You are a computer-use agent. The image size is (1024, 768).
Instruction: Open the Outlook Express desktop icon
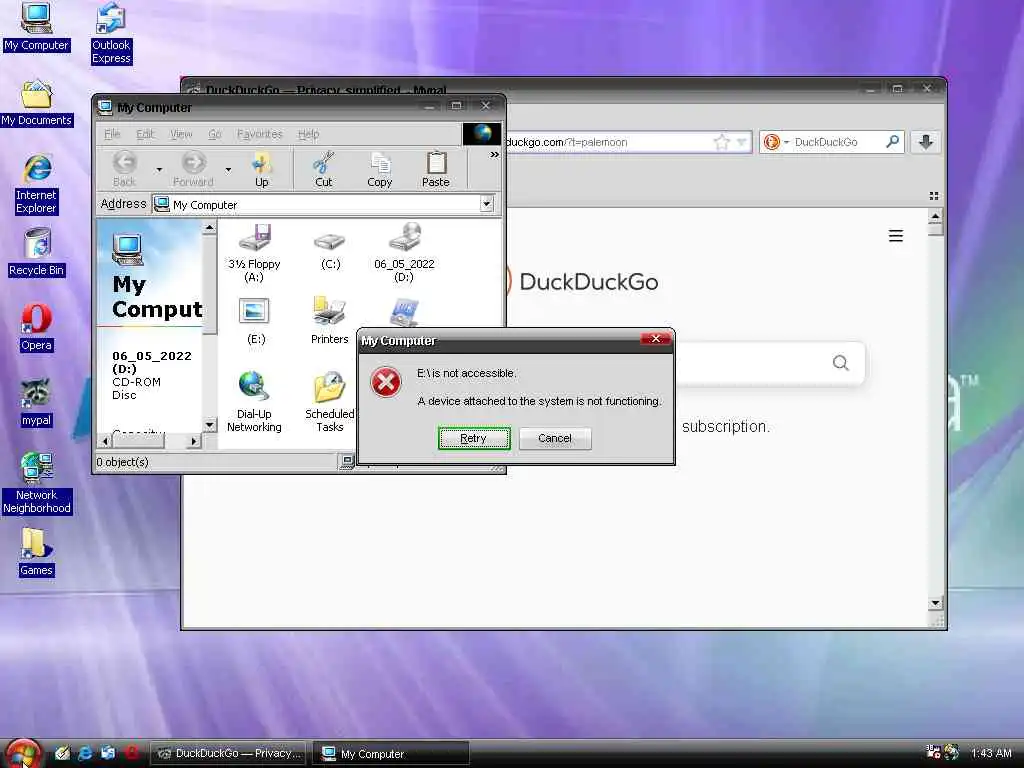111,33
